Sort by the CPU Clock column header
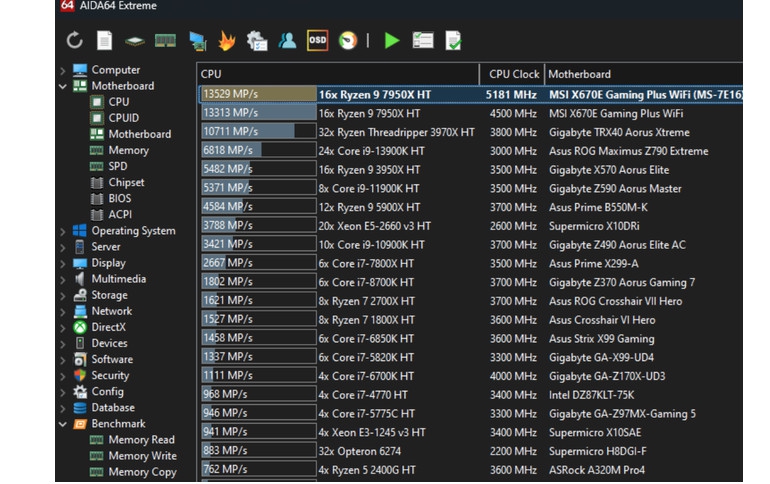770x484 pixels. [512, 74]
